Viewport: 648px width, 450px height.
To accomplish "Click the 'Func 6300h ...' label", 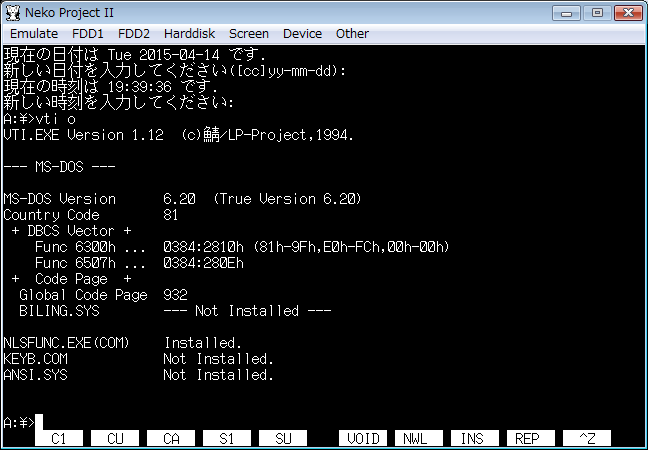I will pos(90,247).
